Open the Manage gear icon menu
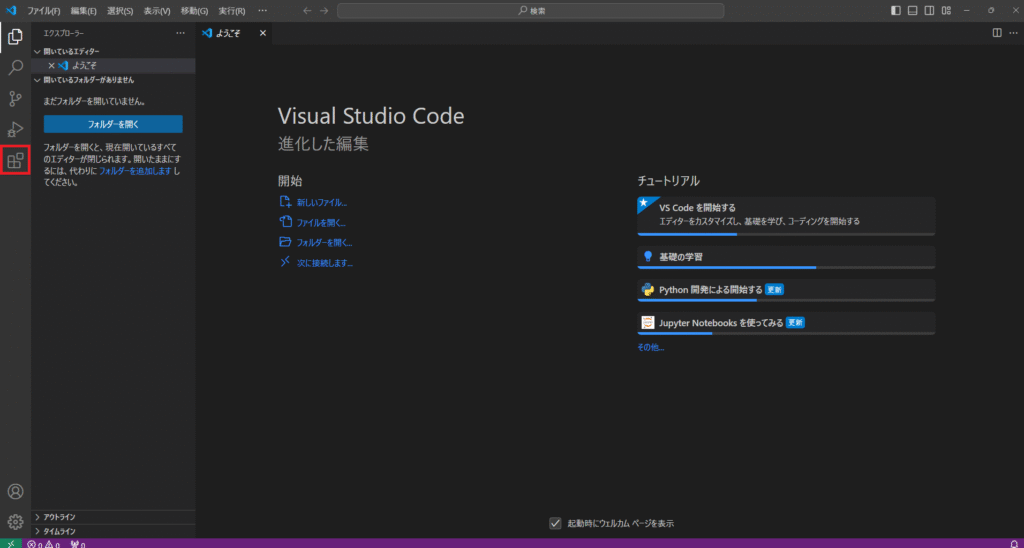Image resolution: width=1024 pixels, height=548 pixels. click(15, 521)
